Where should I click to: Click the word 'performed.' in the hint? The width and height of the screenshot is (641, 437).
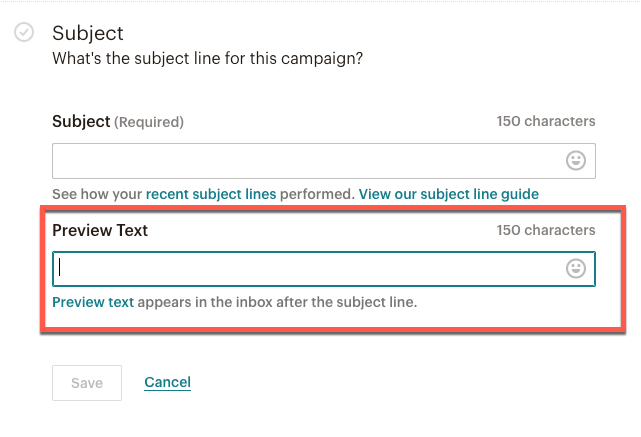(317, 194)
